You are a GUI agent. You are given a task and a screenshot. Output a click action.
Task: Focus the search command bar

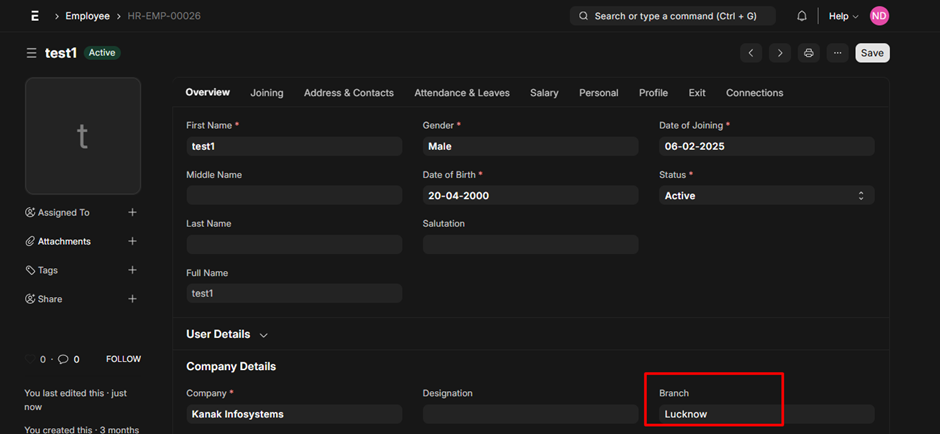673,16
